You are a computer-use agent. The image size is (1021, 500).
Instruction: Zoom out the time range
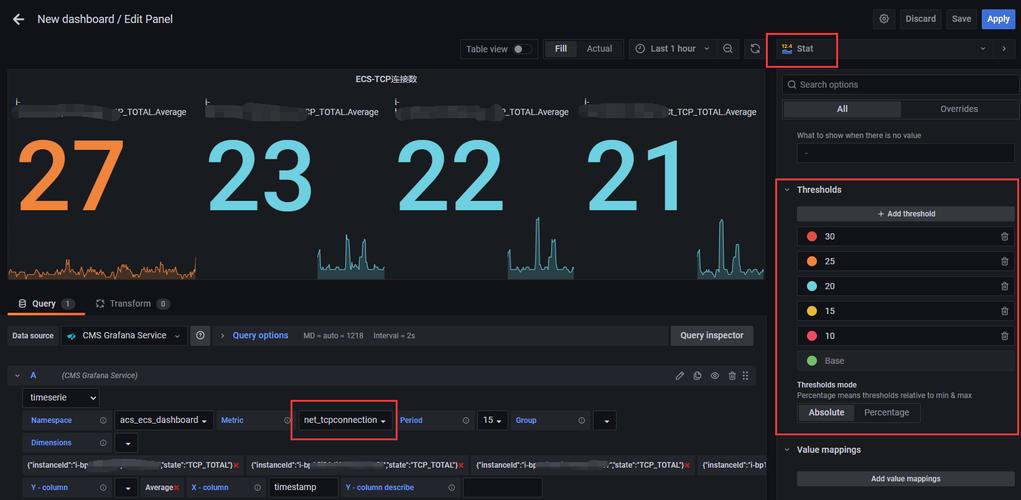[x=728, y=49]
